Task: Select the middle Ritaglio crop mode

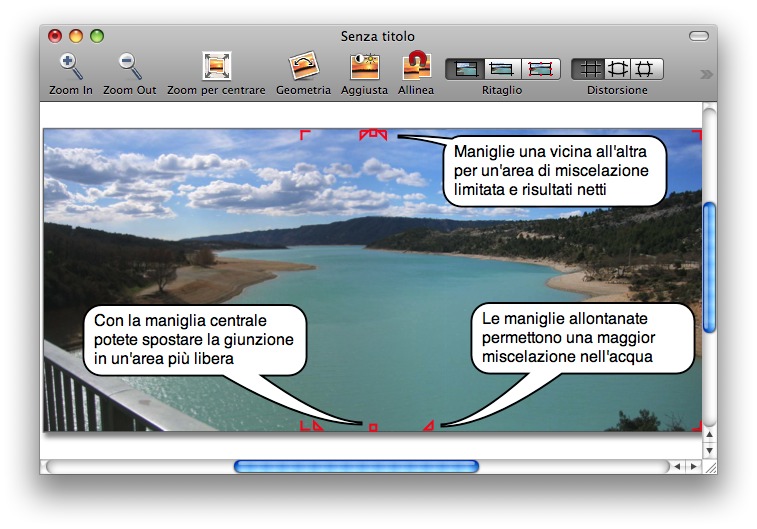Action: (x=502, y=69)
